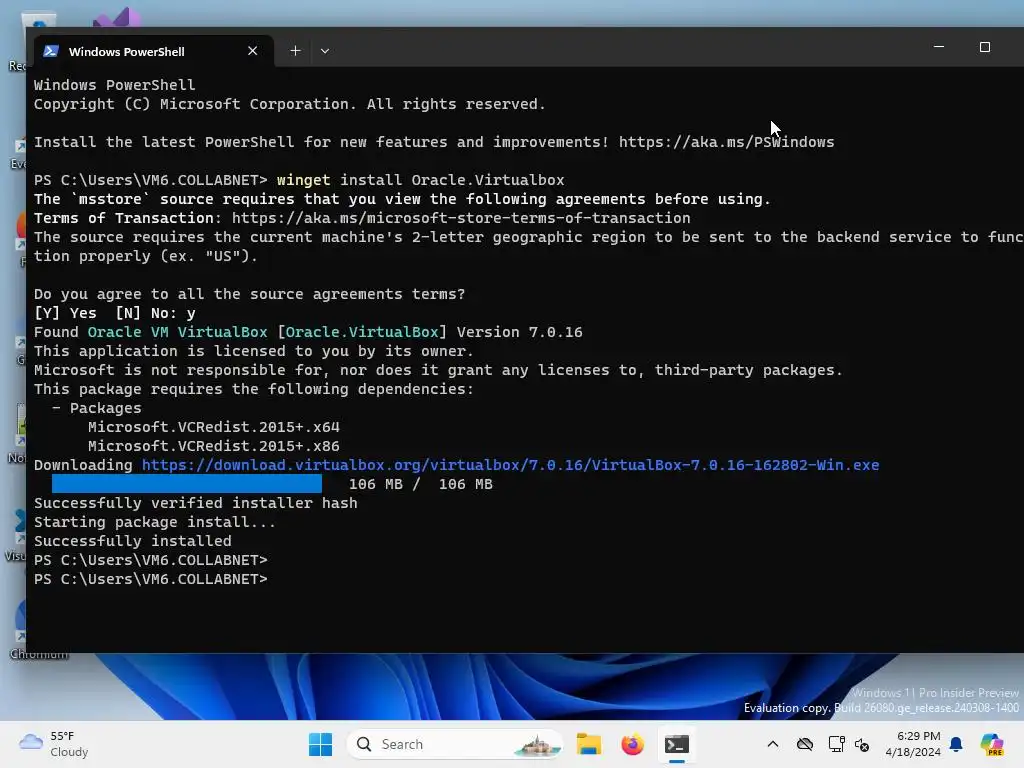Click text 'Microsoft.VCRedist.2015+.x86'
Image resolution: width=1024 pixels, height=768 pixels.
click(214, 446)
